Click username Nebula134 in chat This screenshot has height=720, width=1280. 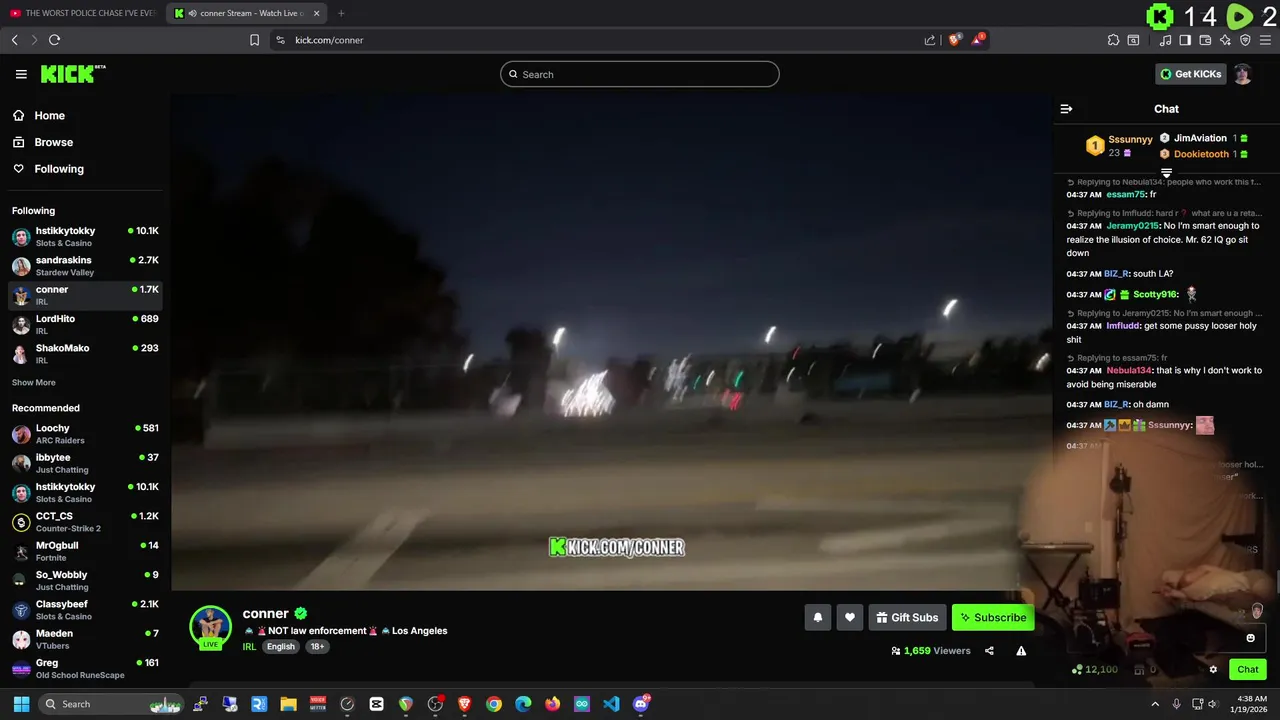pyautogui.click(x=1129, y=371)
